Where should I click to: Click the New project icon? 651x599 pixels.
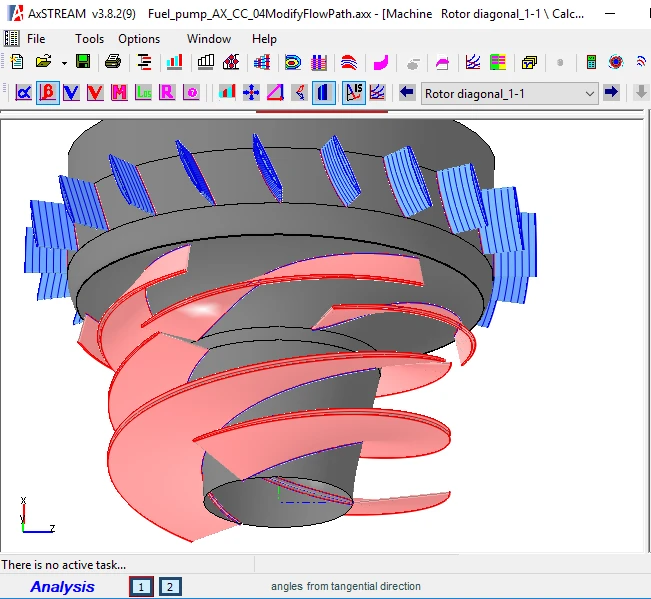(x=16, y=62)
